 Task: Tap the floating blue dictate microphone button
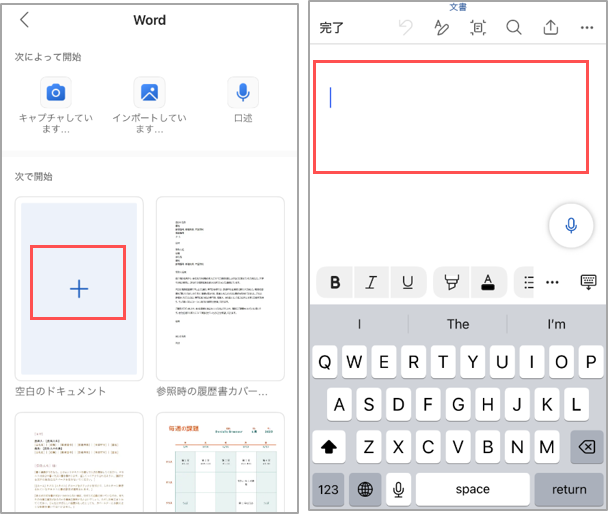571,225
